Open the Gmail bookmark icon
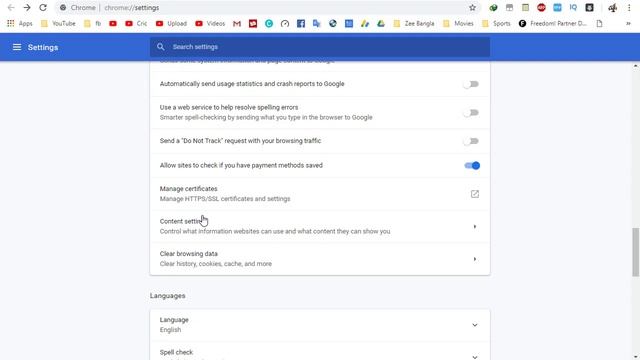This screenshot has width=640, height=360. (x=237, y=24)
